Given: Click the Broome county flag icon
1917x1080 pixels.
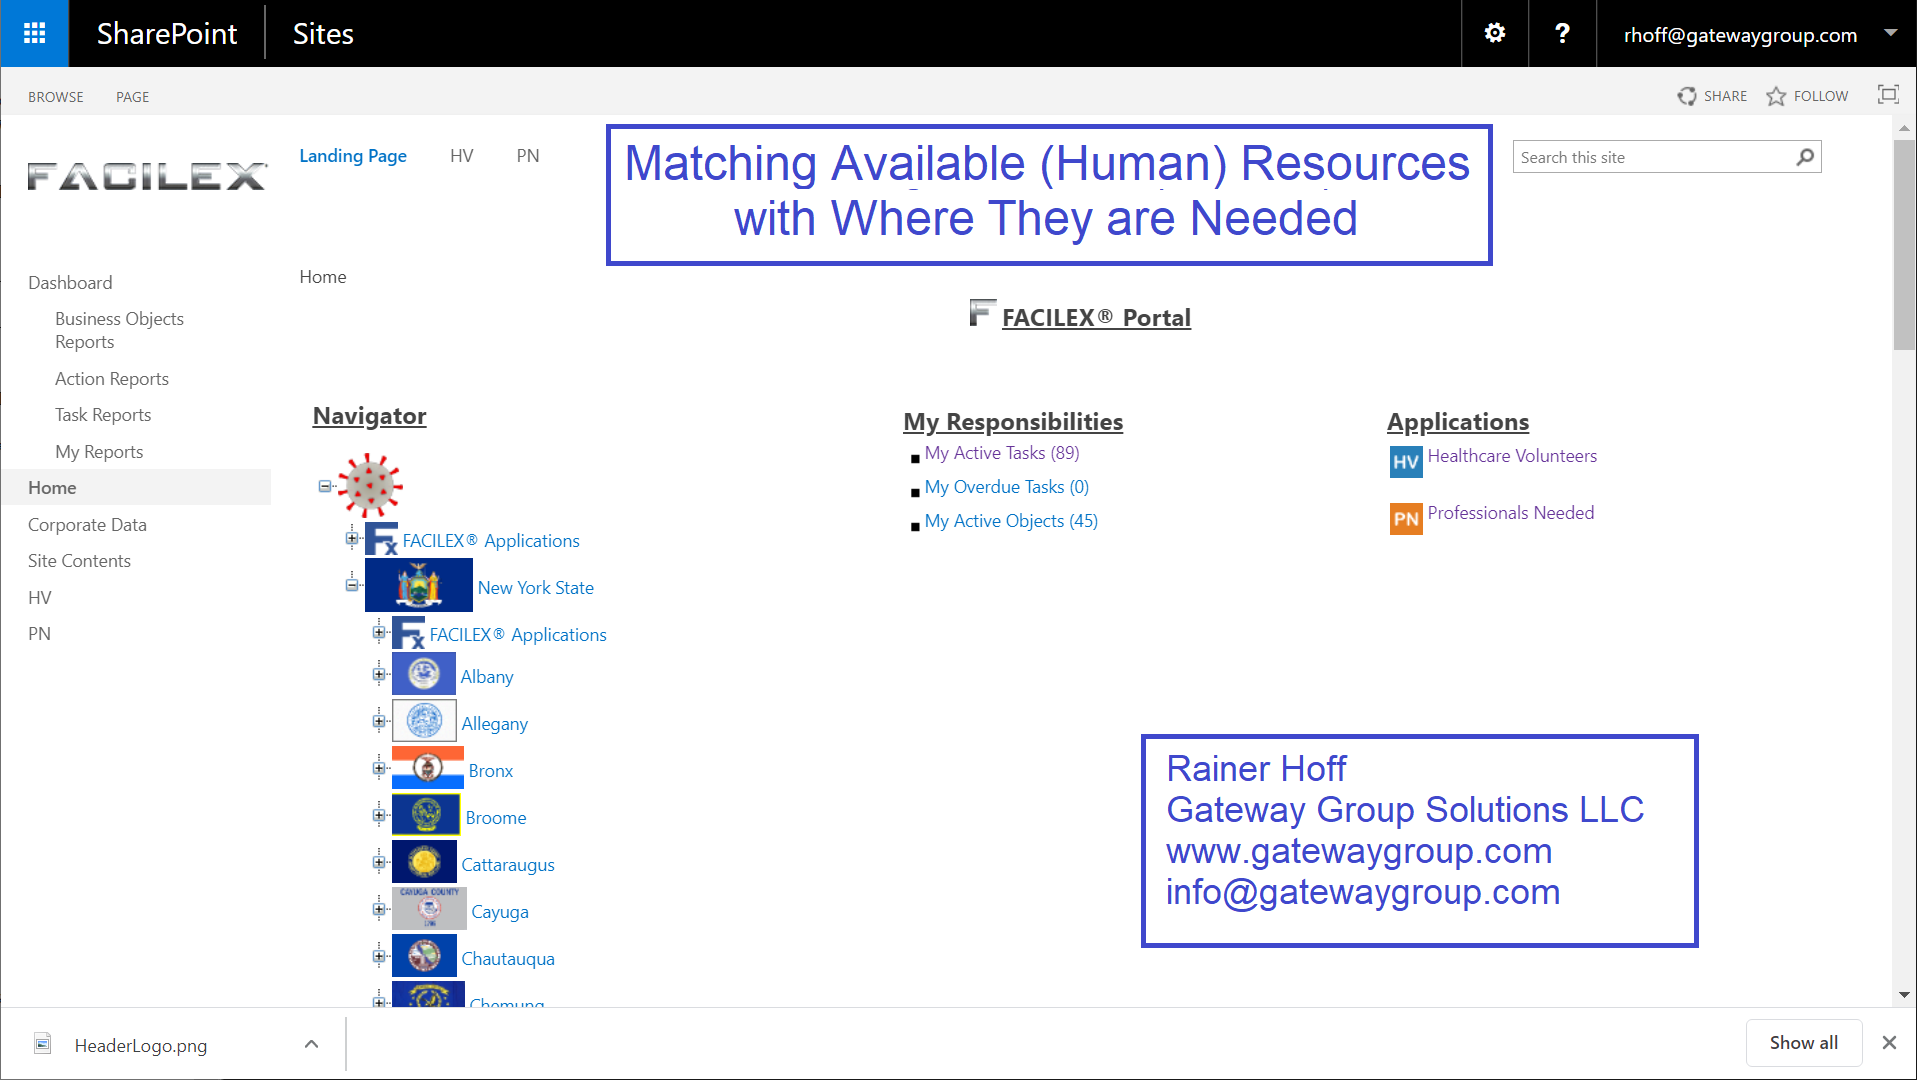Looking at the screenshot, I should tap(426, 815).
